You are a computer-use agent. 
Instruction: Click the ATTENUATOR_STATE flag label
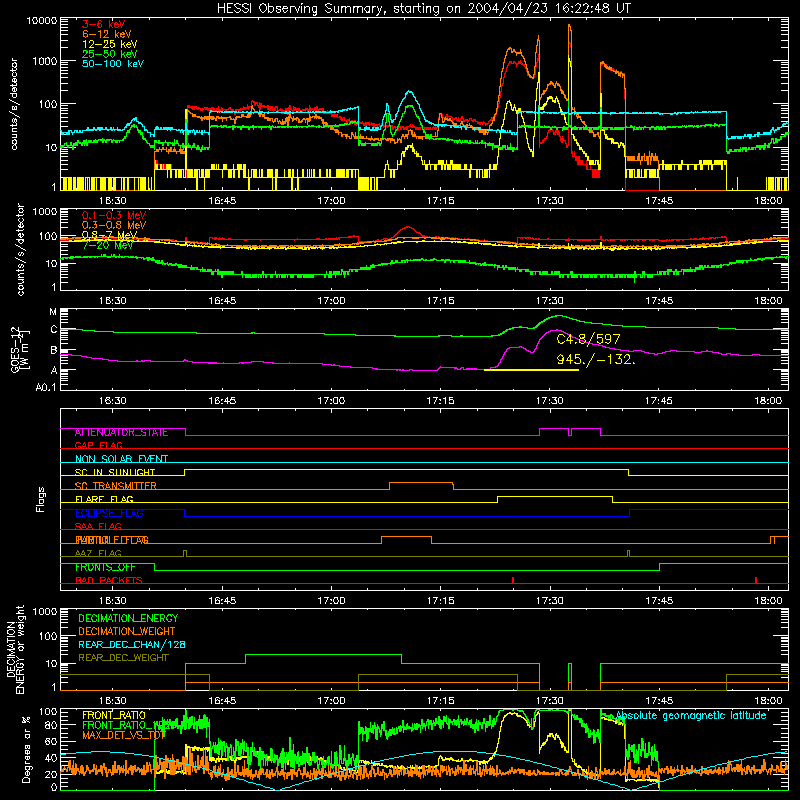[x=121, y=432]
